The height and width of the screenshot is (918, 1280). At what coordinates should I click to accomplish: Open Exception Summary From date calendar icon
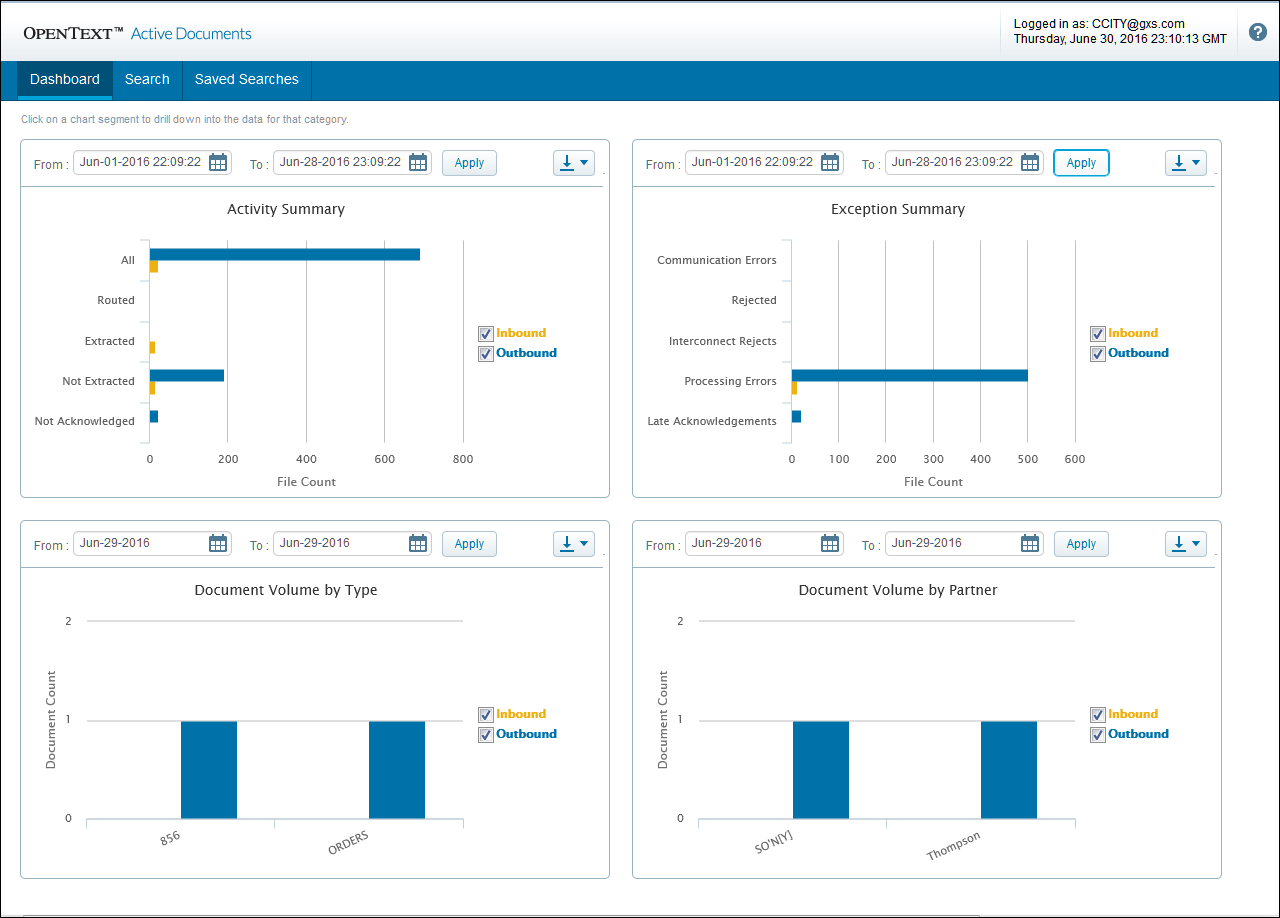(x=830, y=162)
